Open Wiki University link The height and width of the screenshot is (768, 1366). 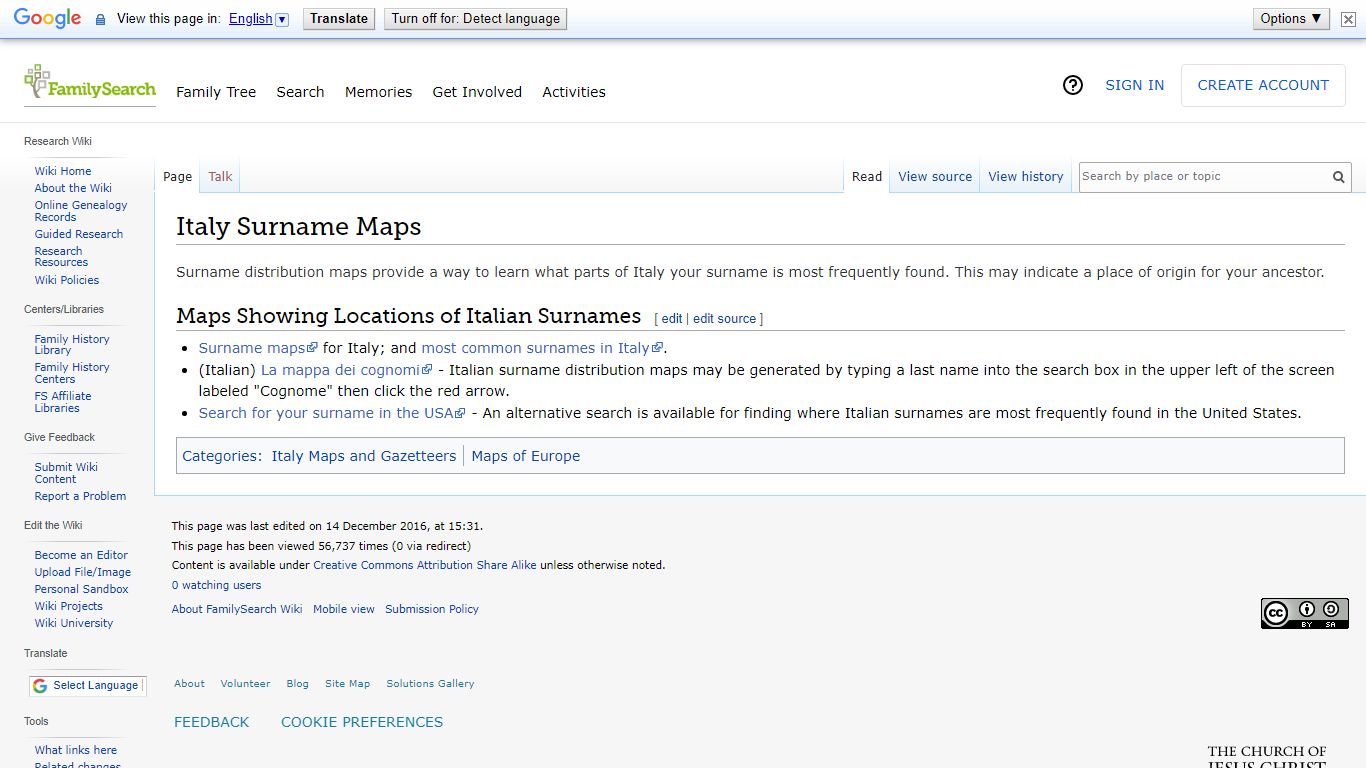pyautogui.click(x=74, y=623)
